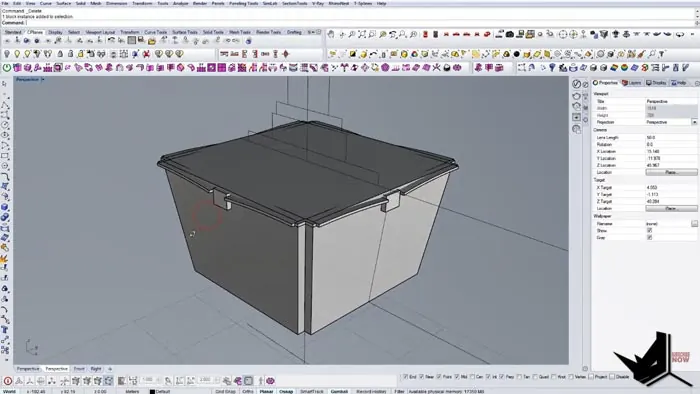Viewport: 700px width, 394px height.
Task: Click the first gray light bulb icon
Action: pos(7,54)
